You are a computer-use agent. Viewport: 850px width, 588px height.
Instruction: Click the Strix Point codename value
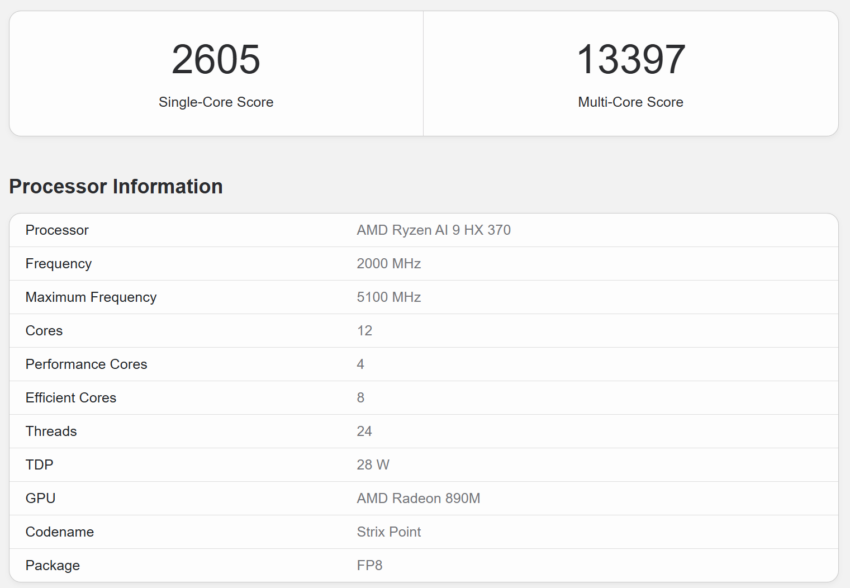[389, 532]
